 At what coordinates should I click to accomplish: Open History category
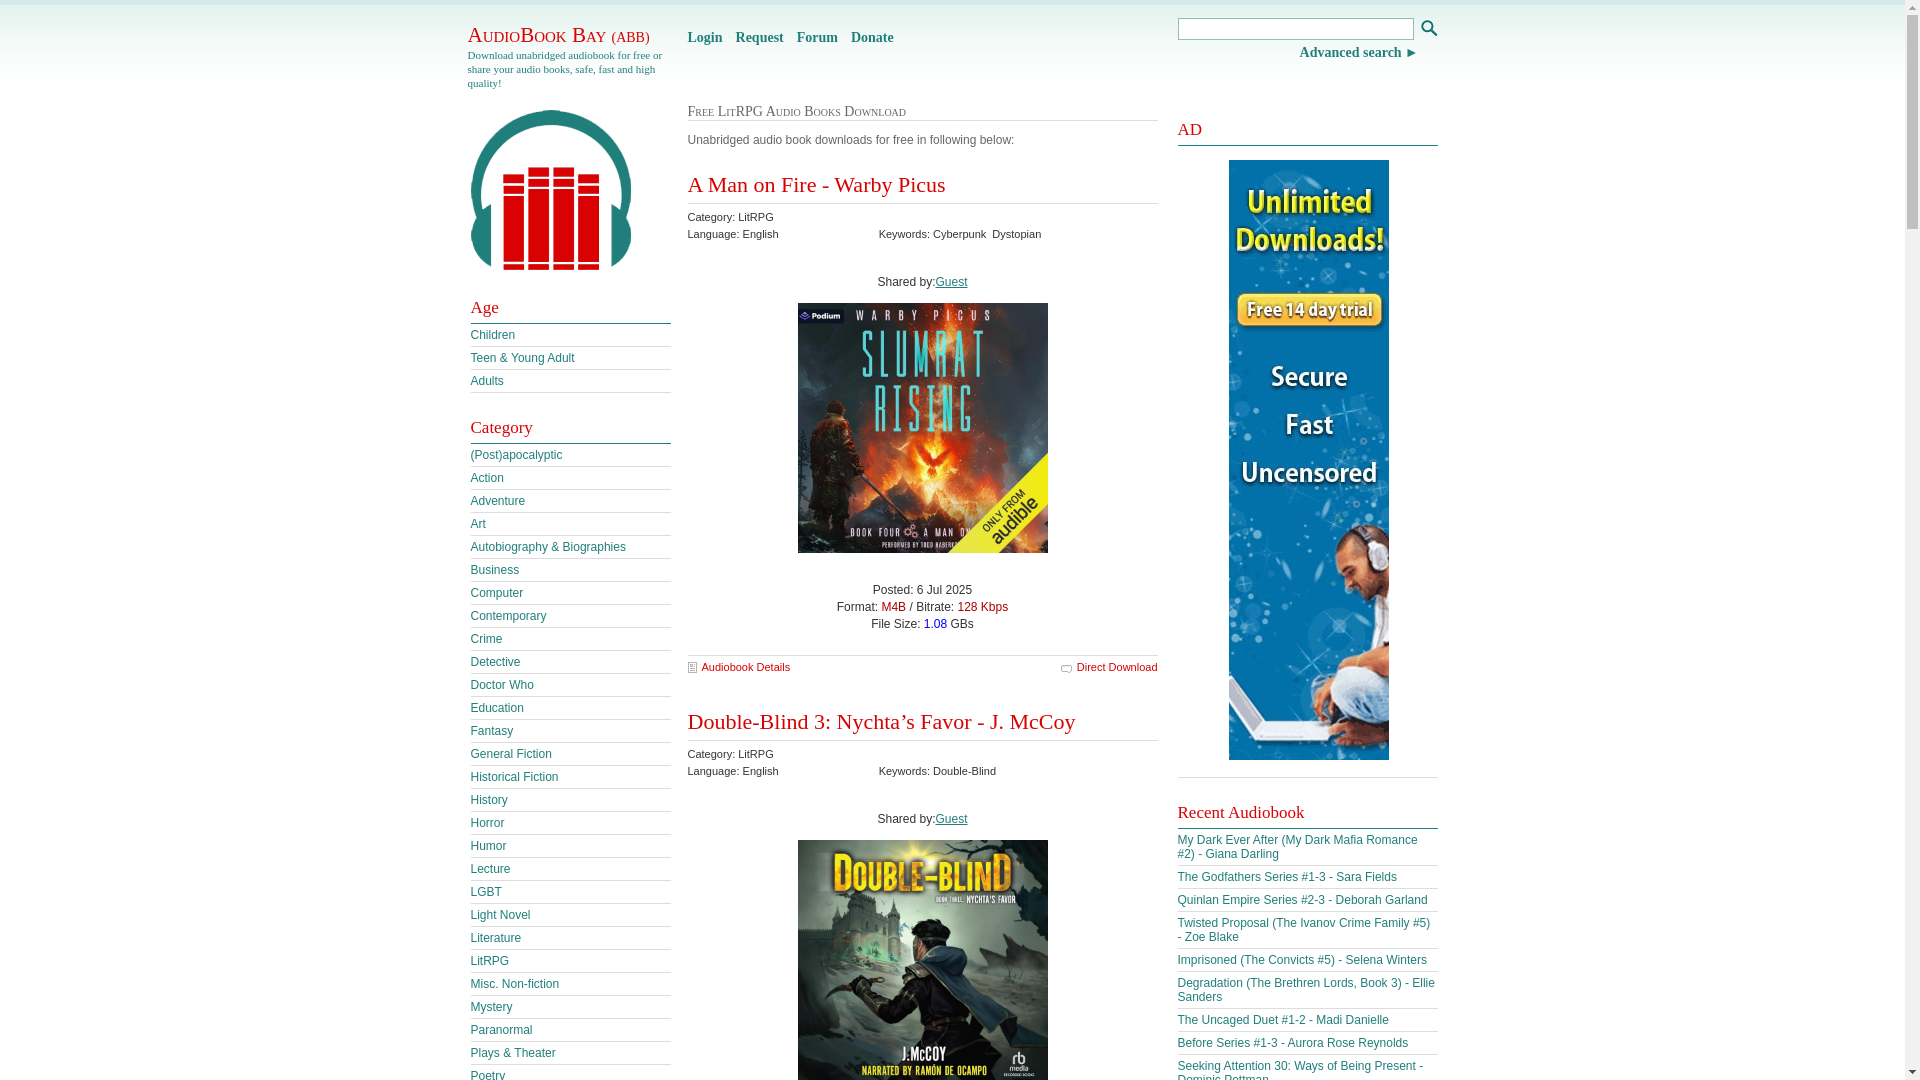488,800
